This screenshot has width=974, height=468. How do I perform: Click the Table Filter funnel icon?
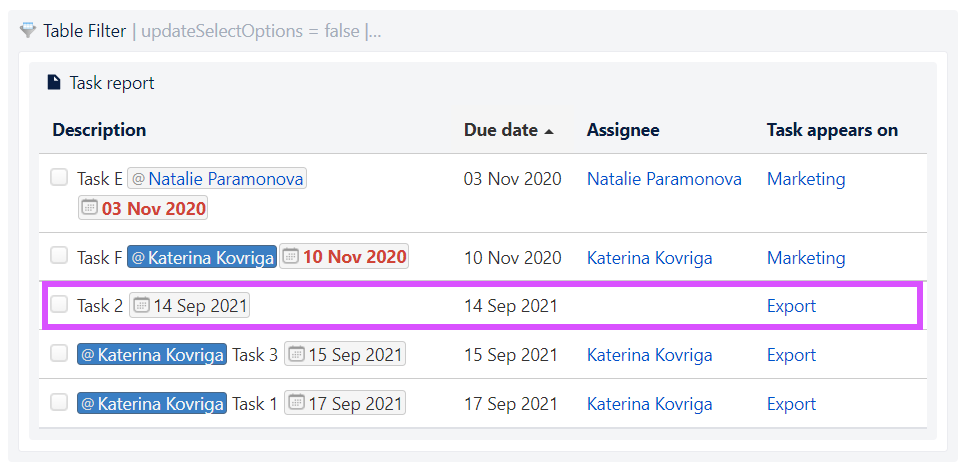point(28,30)
